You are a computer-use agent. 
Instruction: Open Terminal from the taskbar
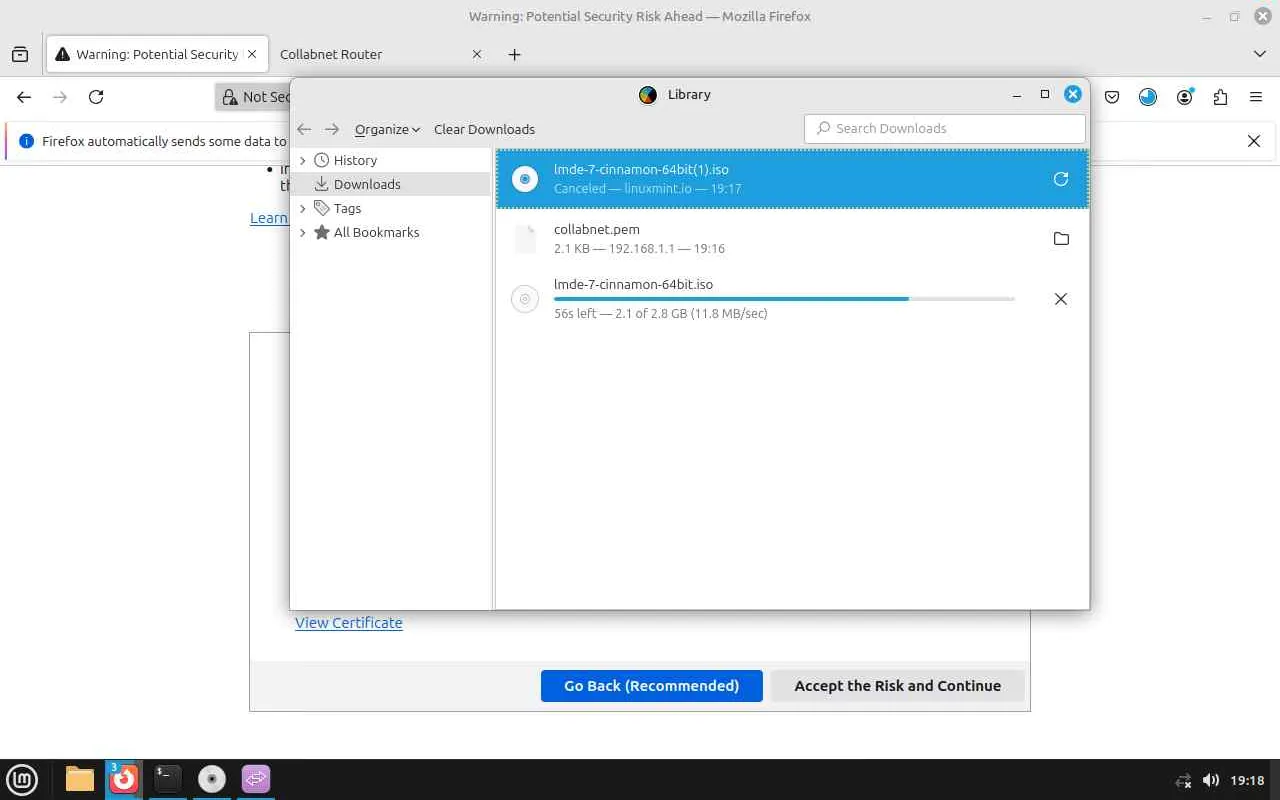coord(168,779)
